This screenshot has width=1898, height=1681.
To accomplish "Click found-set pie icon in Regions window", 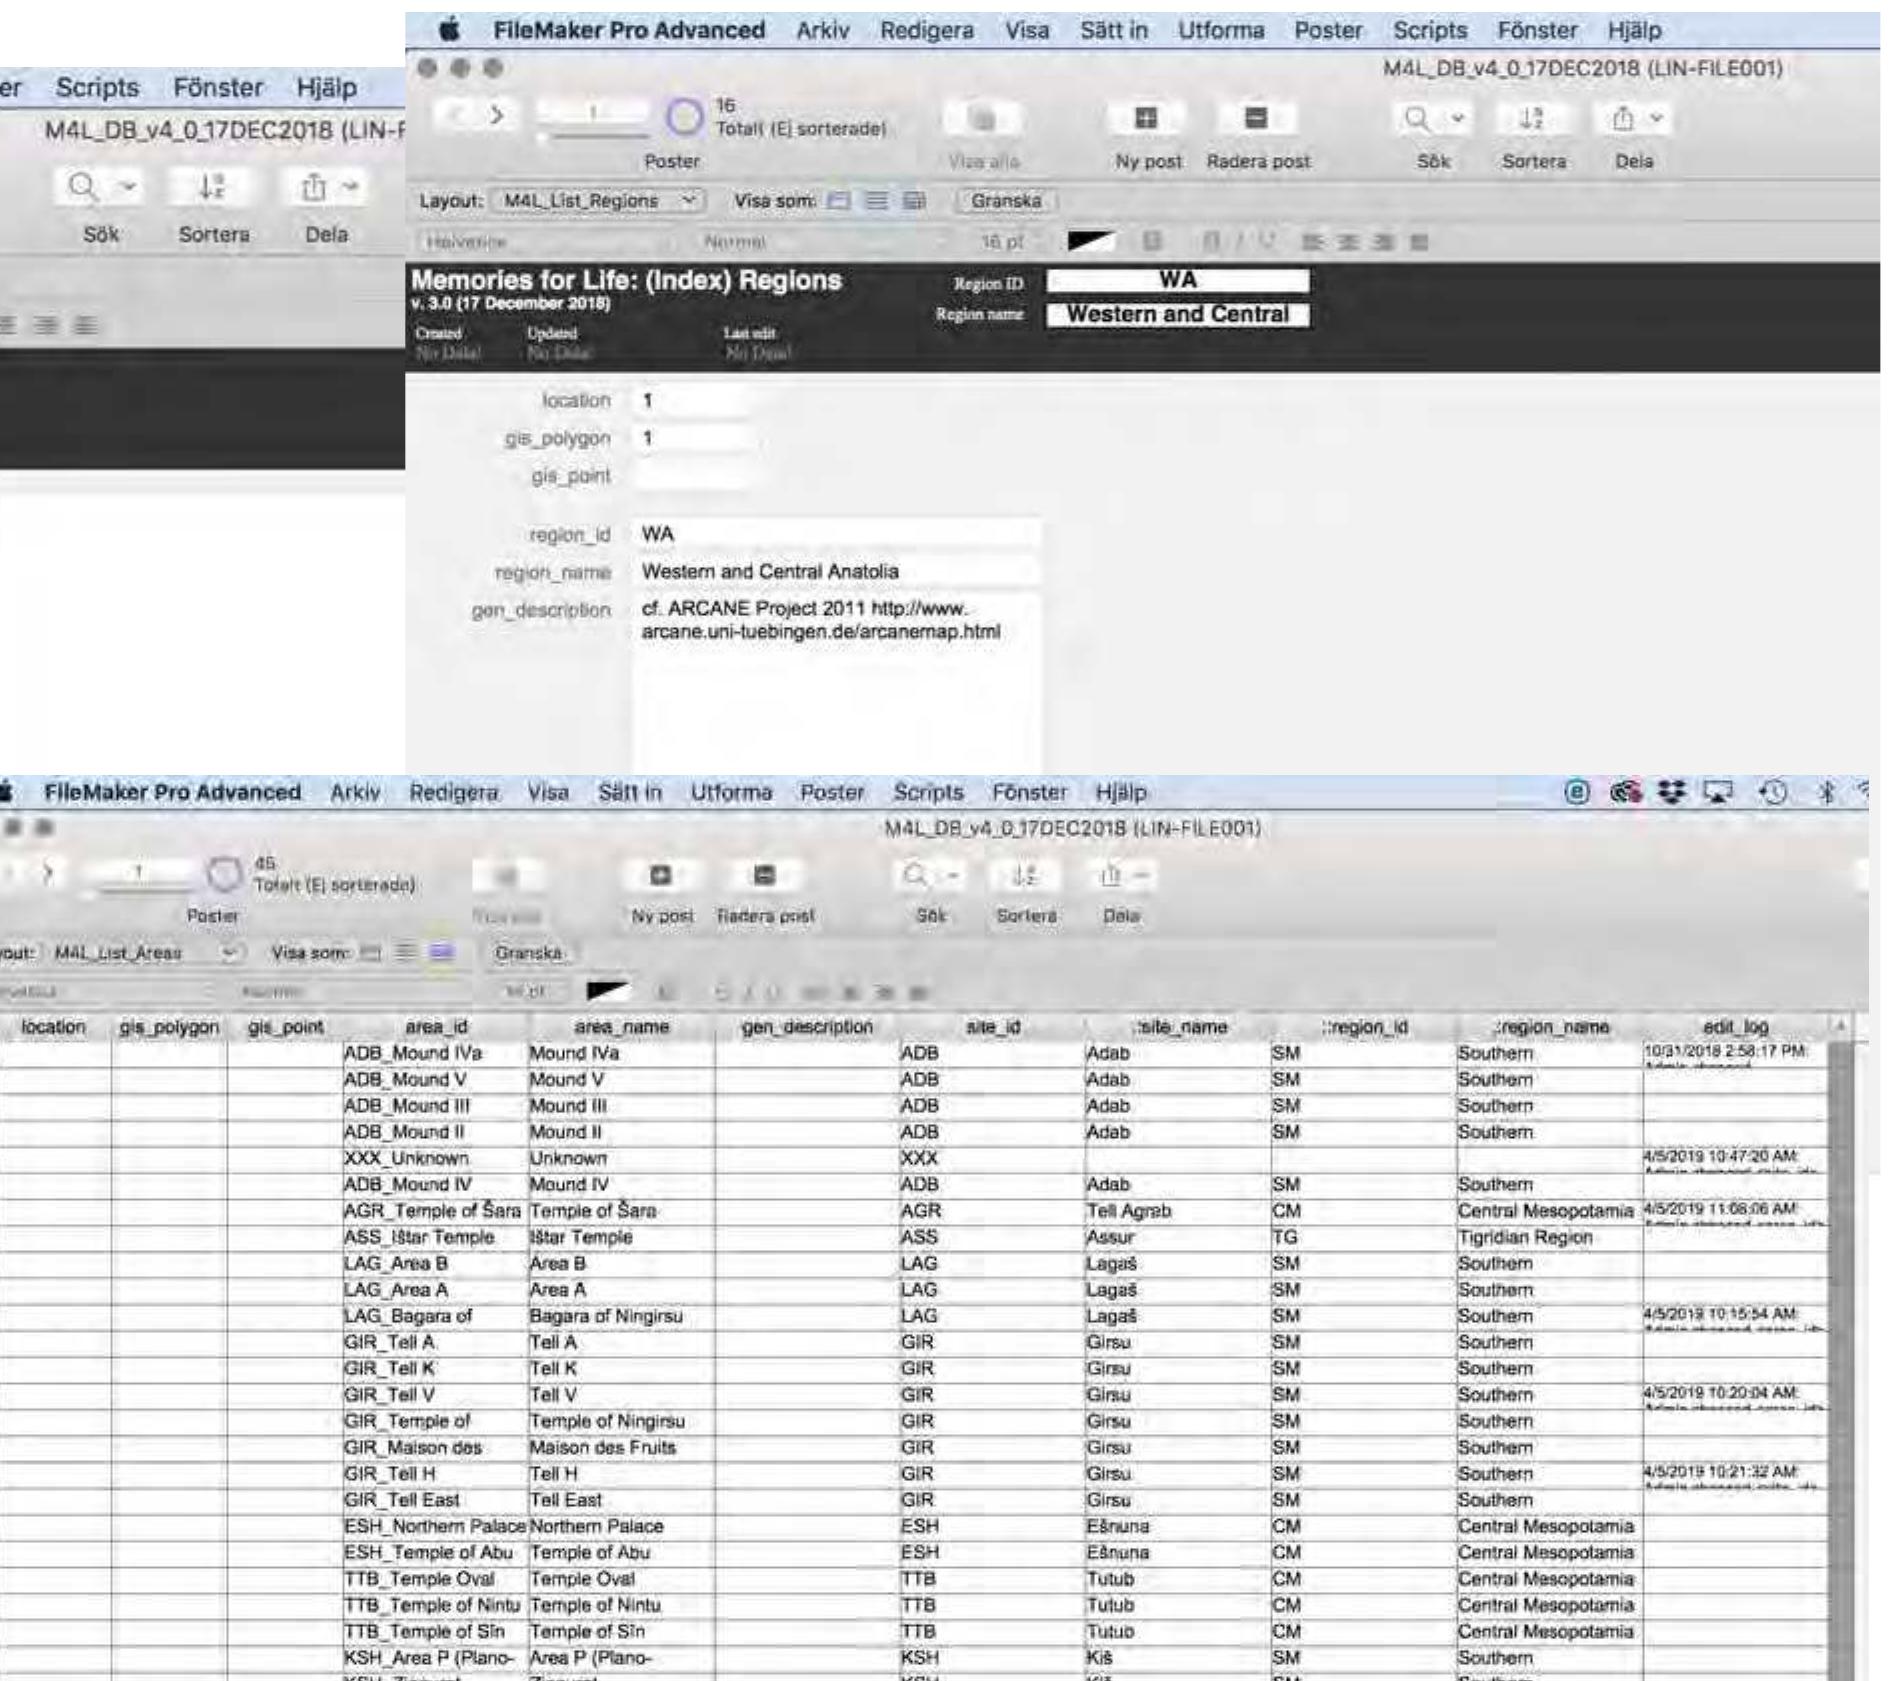I will pos(684,119).
